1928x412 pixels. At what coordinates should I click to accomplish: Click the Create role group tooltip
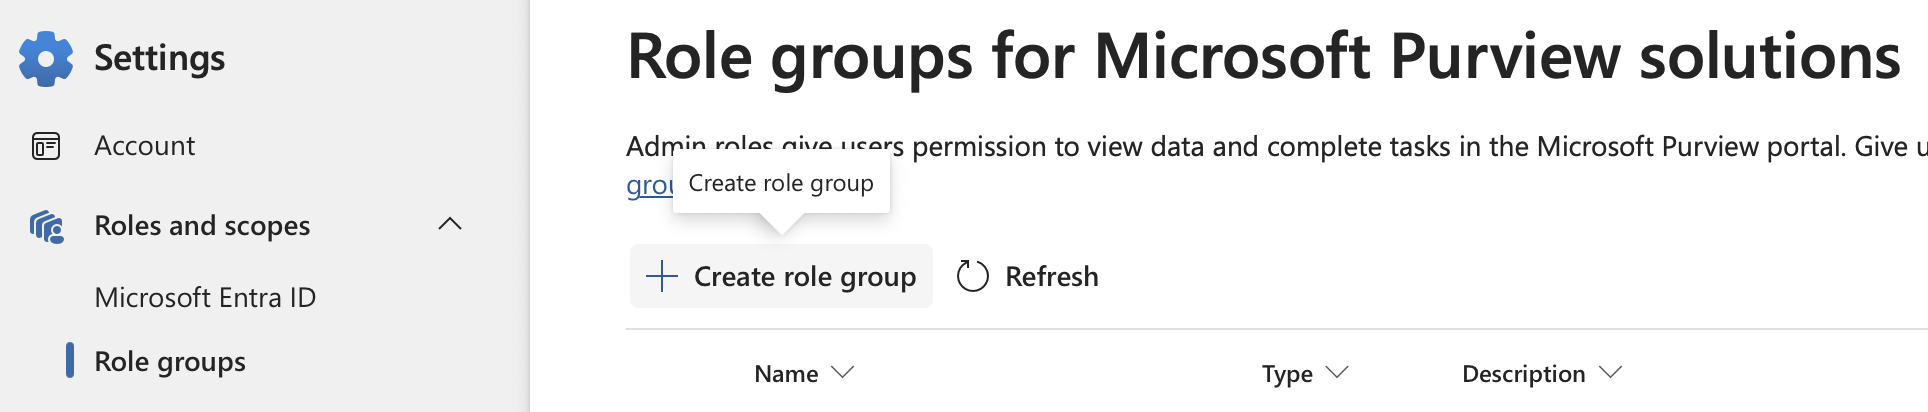coord(781,183)
